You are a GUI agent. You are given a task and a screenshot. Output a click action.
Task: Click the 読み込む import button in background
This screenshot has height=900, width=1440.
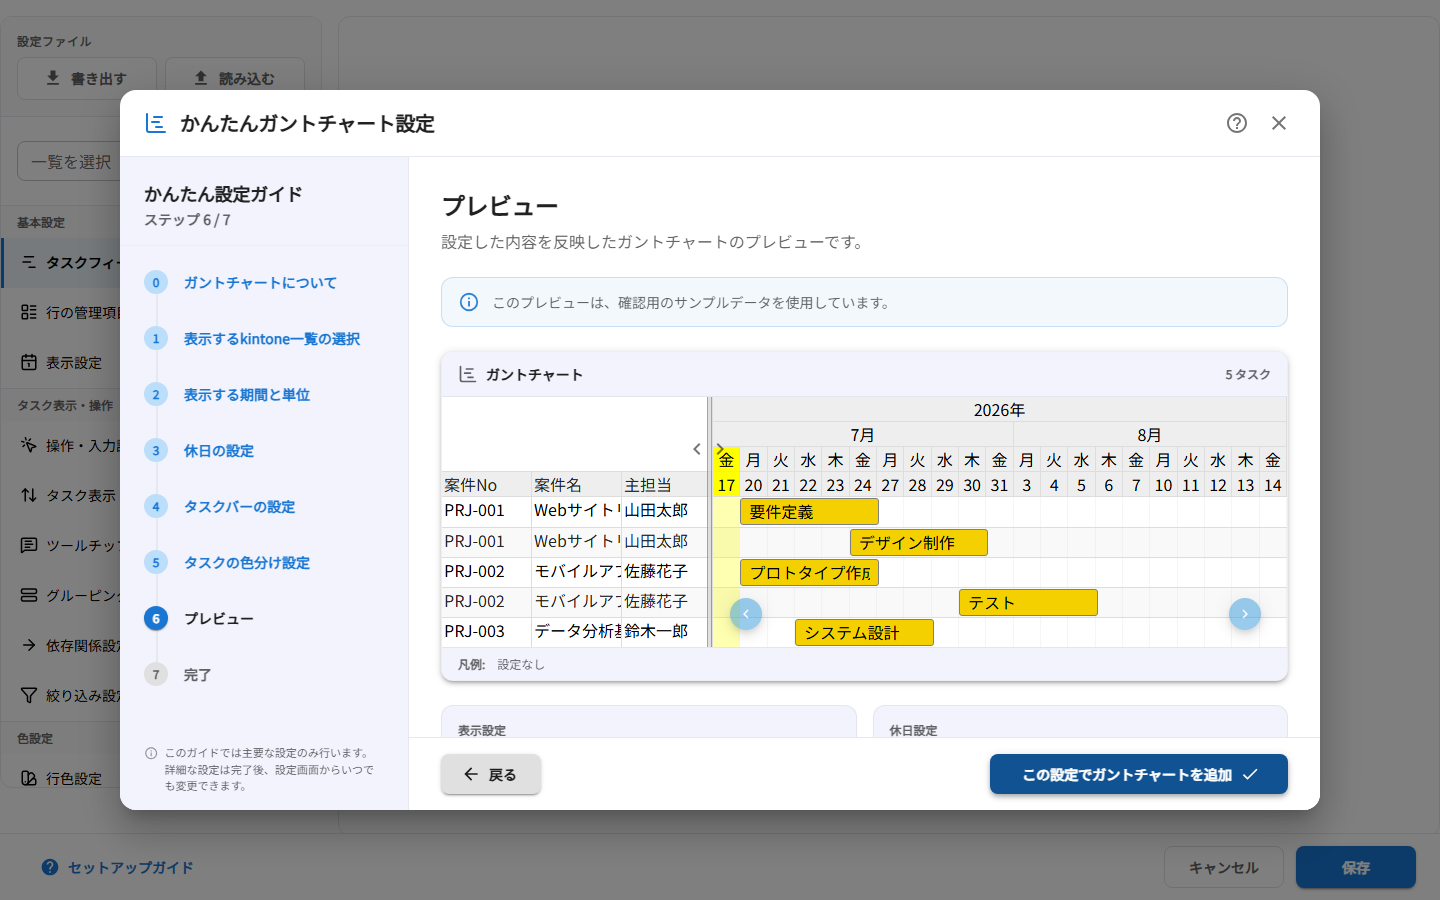click(x=235, y=78)
